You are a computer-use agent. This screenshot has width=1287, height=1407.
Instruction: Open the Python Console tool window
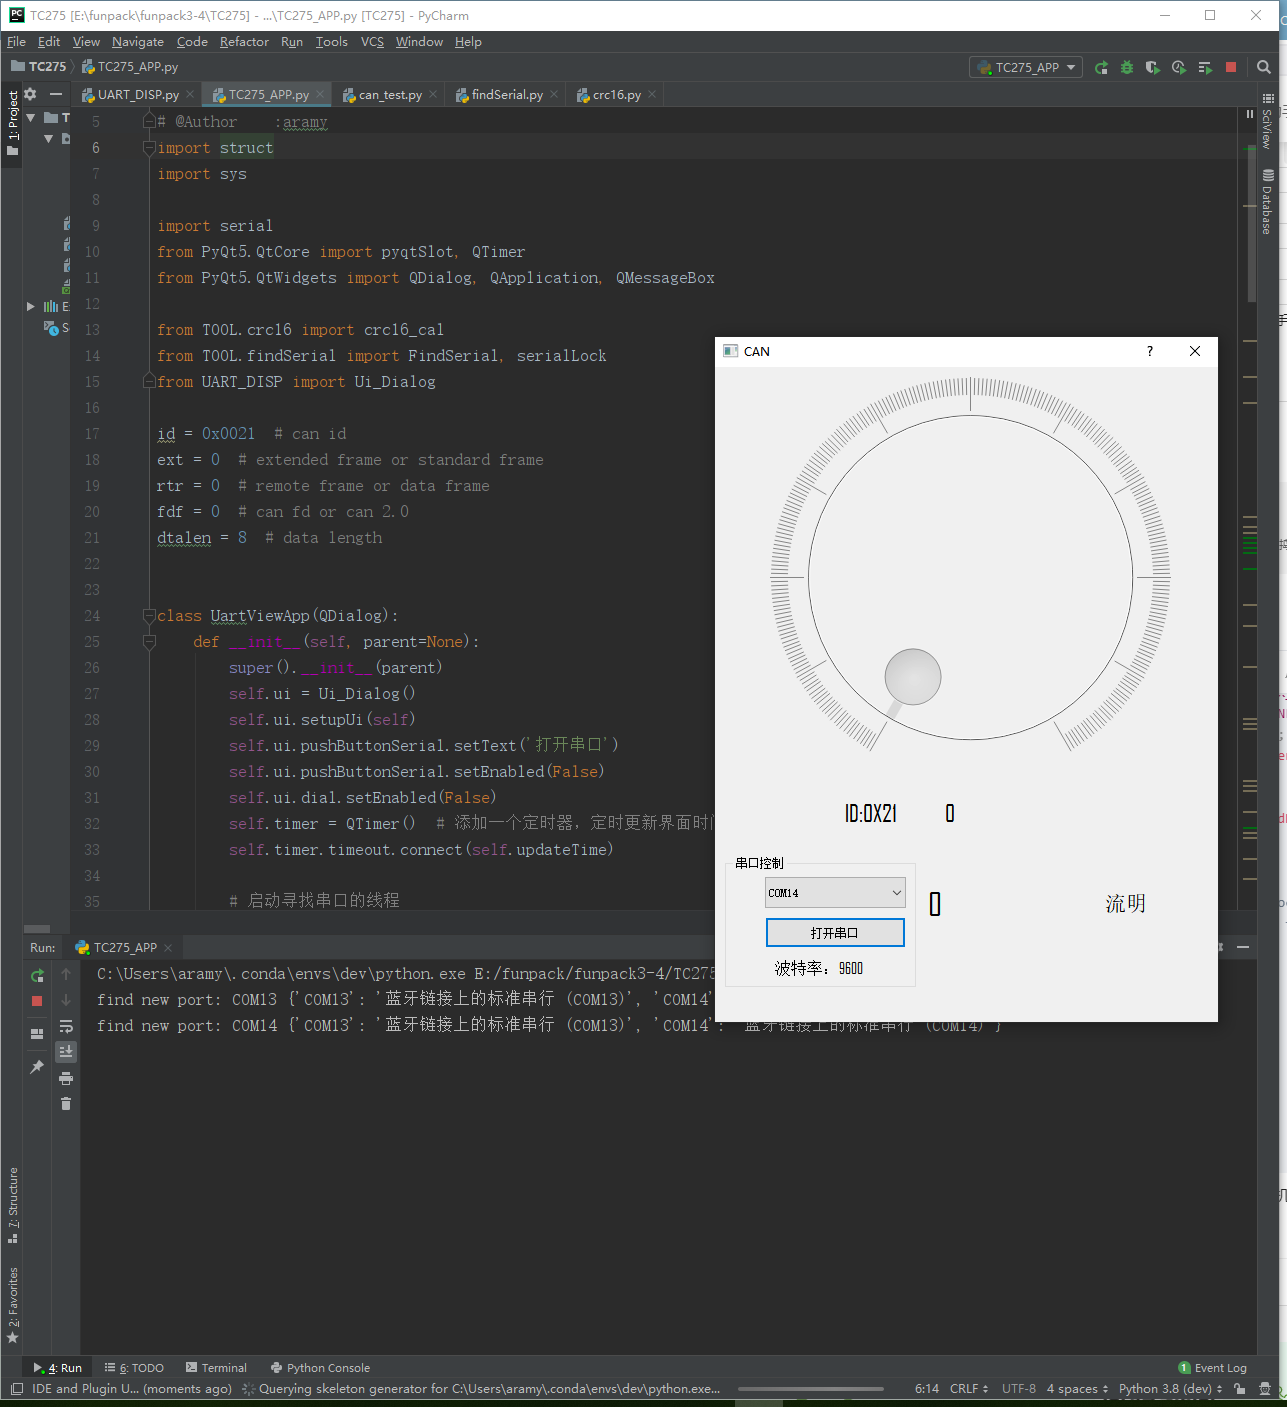tap(320, 1368)
